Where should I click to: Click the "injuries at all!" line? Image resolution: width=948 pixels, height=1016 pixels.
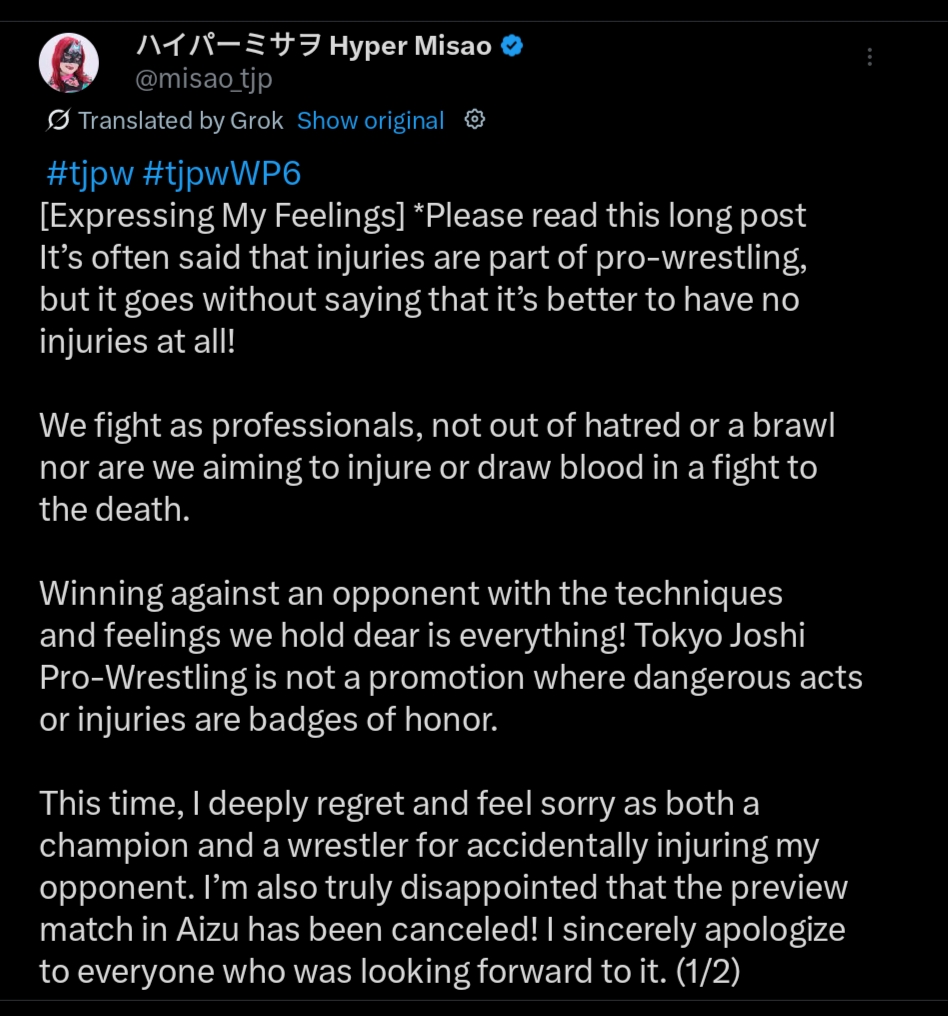(139, 342)
